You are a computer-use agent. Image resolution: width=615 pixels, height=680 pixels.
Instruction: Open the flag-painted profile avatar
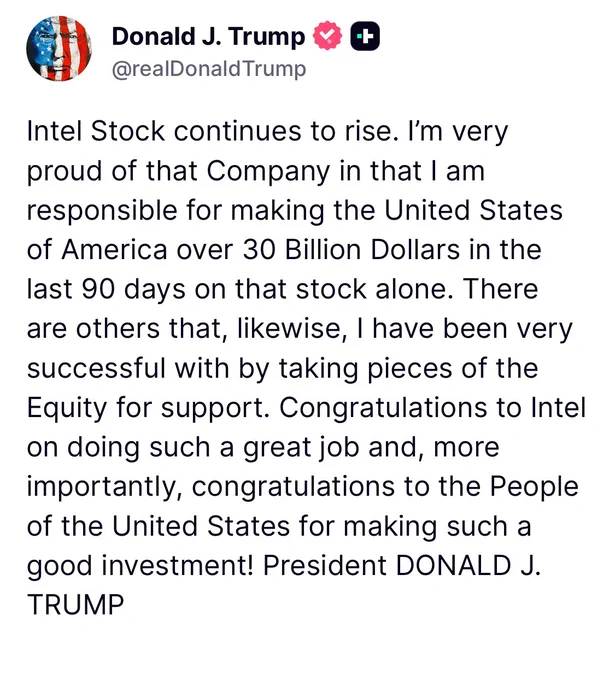tap(59, 49)
